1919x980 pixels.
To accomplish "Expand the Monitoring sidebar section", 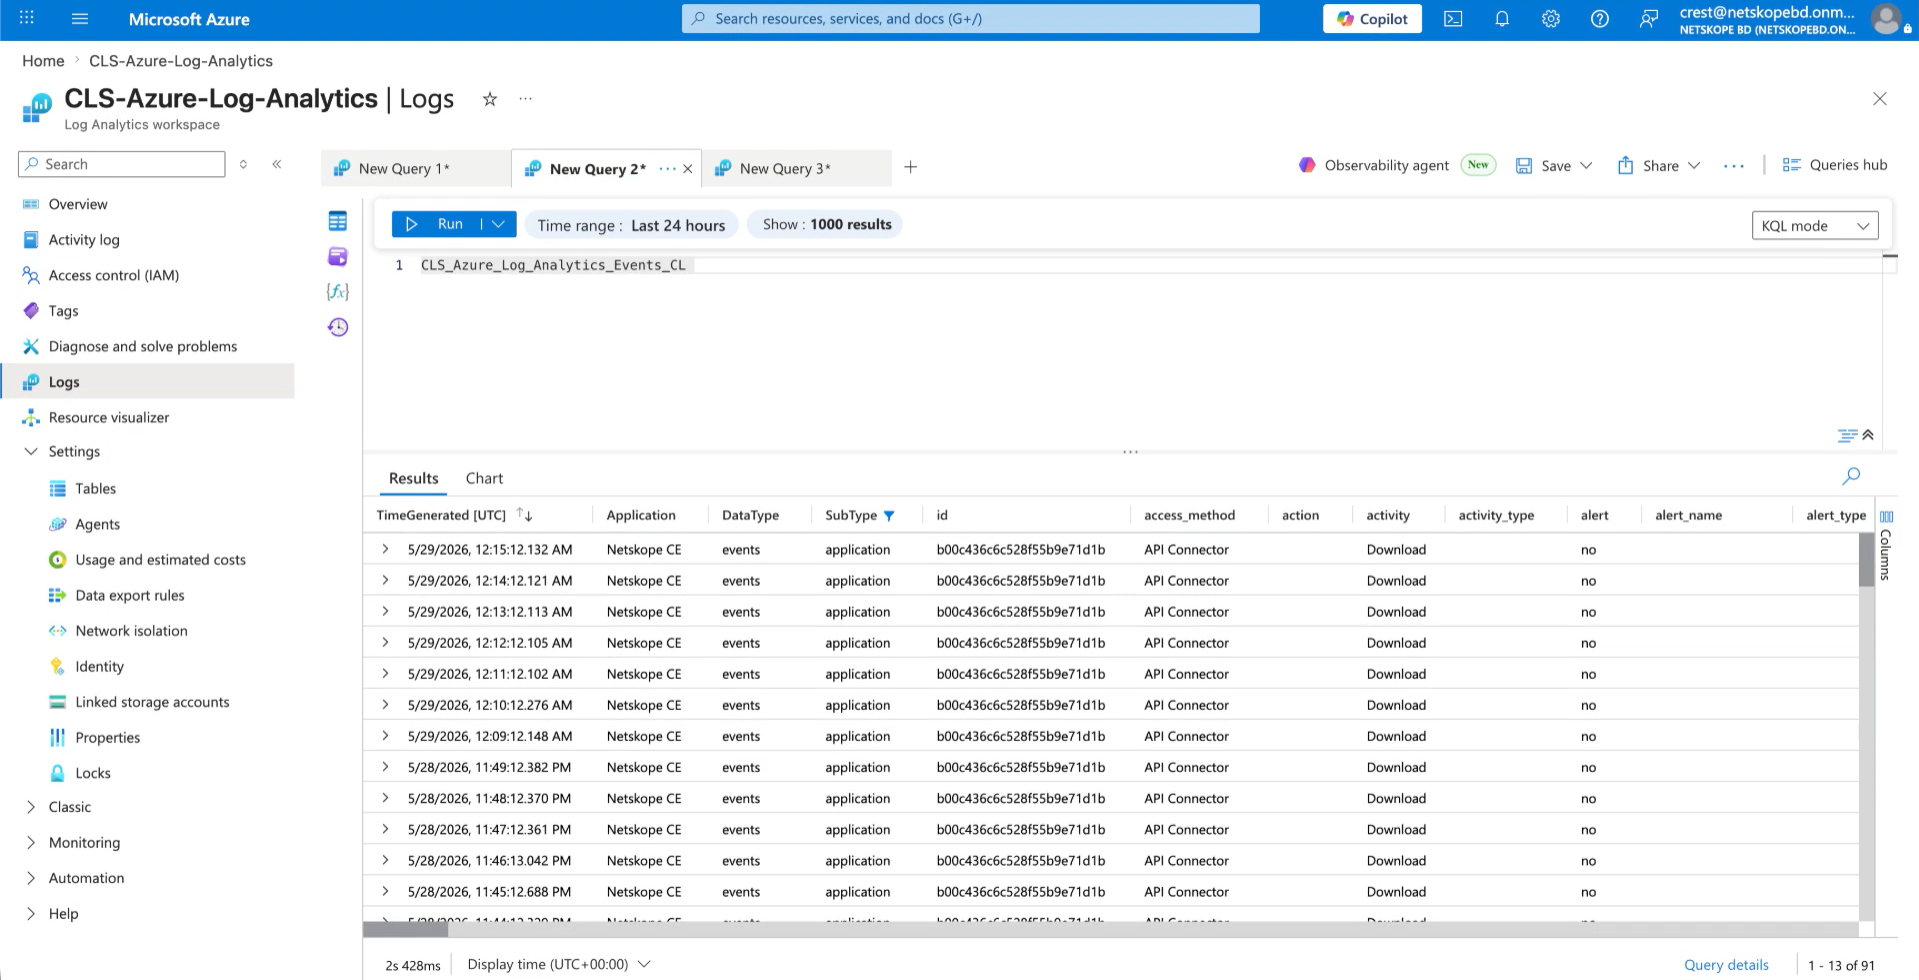I will pyautogui.click(x=31, y=843).
